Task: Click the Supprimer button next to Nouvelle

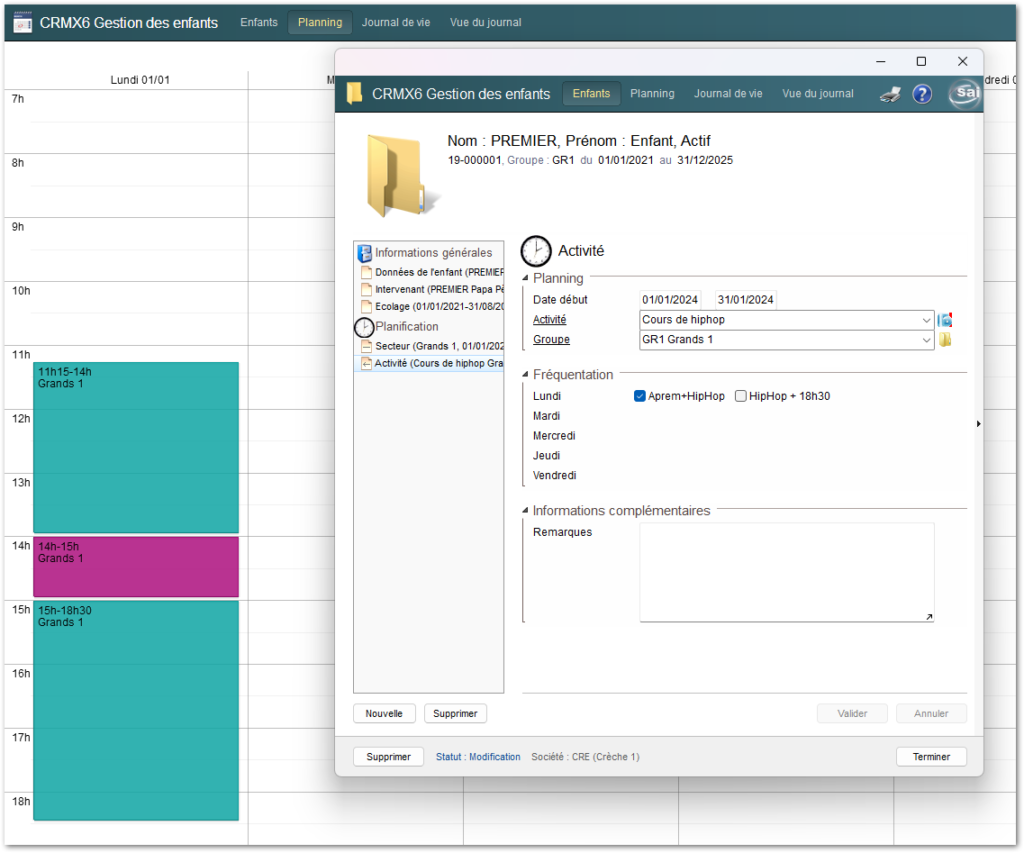Action: pos(455,713)
